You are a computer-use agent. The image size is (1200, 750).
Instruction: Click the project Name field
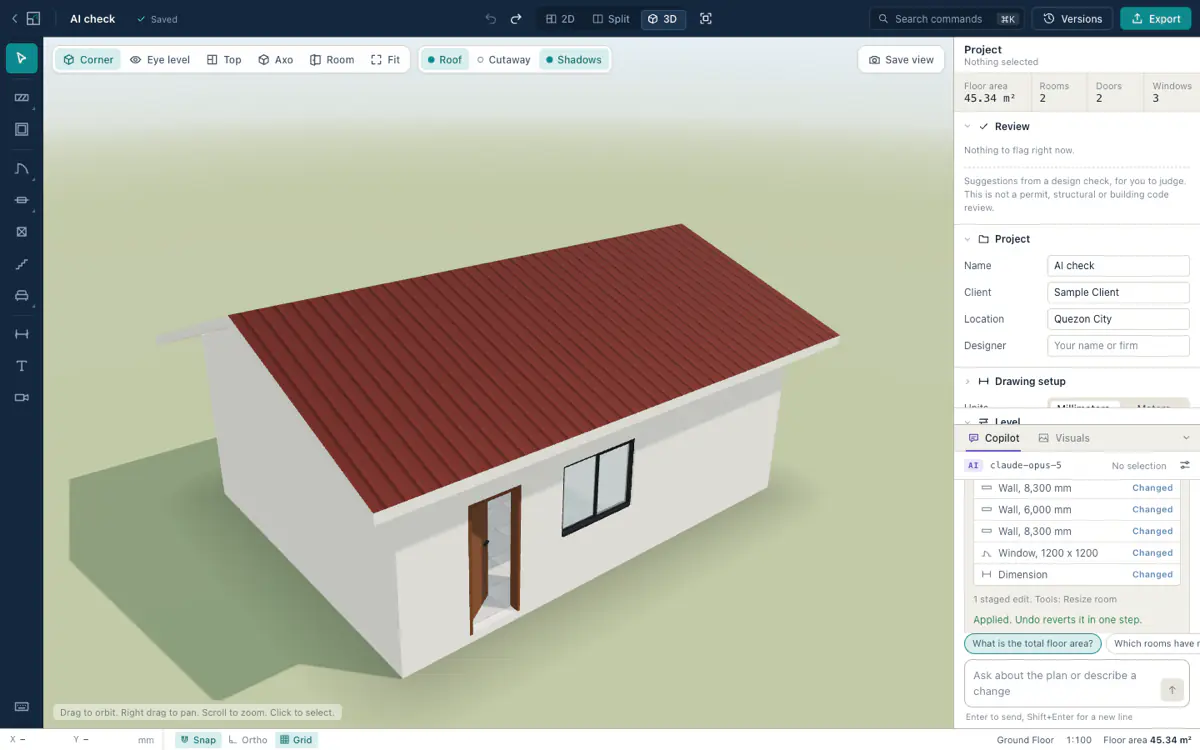tap(1118, 266)
